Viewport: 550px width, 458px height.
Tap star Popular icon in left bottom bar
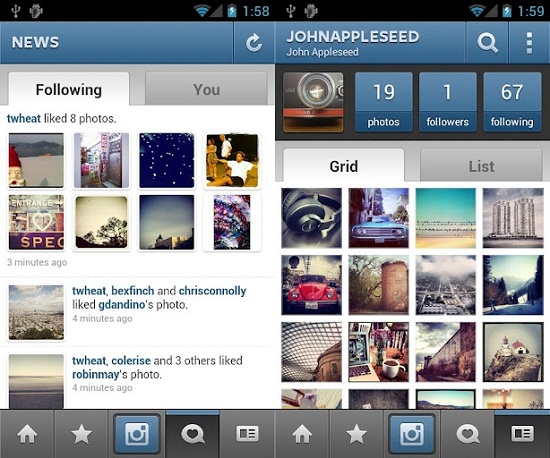tap(82, 434)
